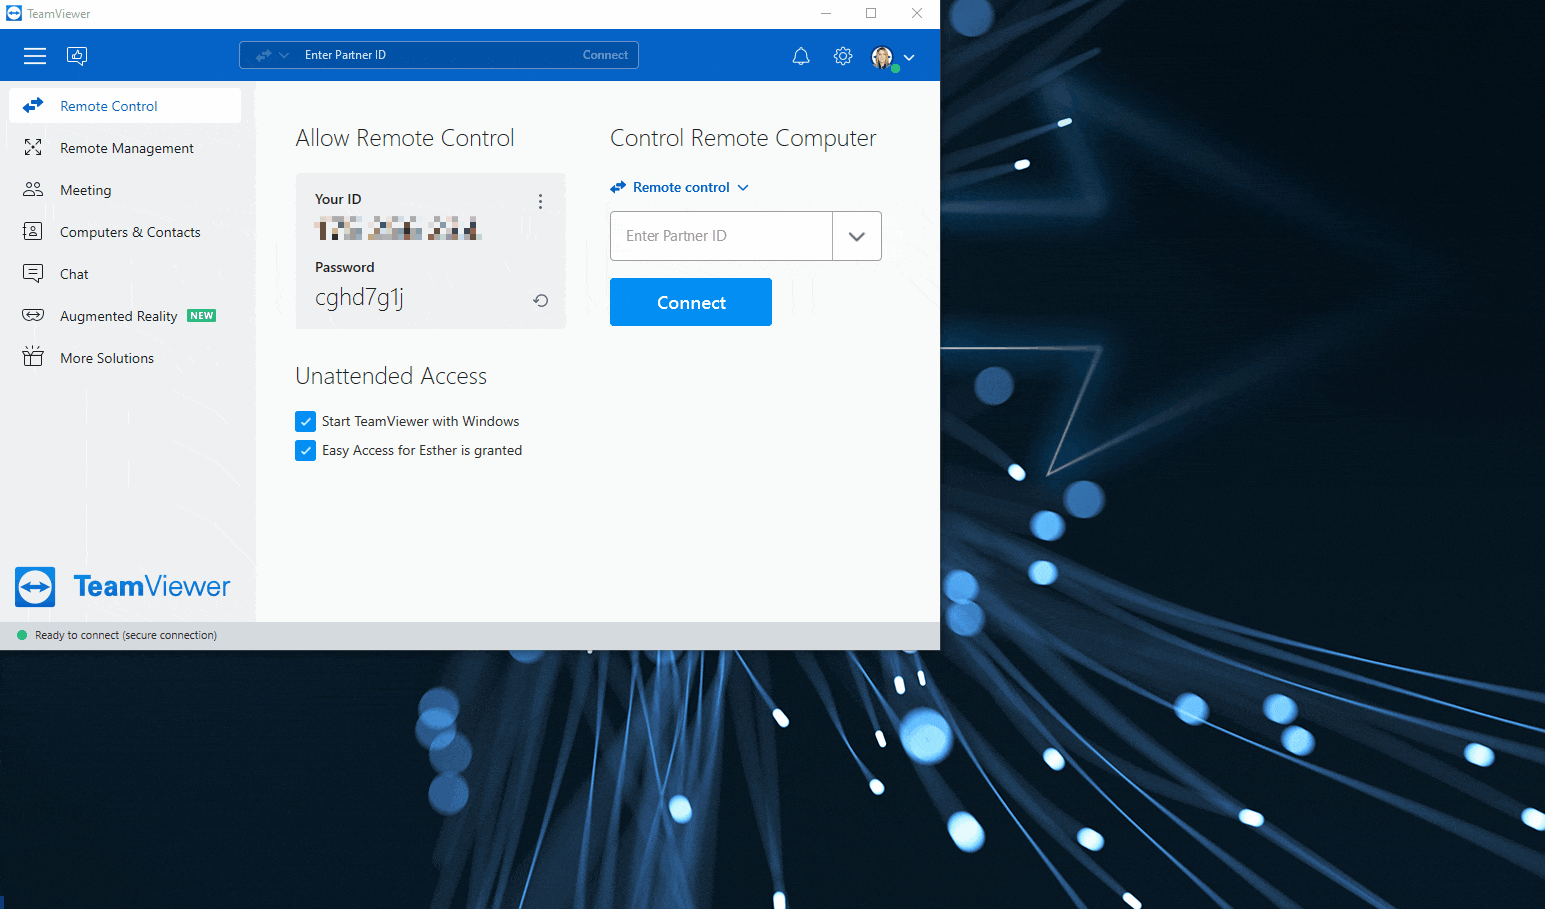This screenshot has height=909, width=1545.
Task: Click the top bar Connect link
Action: [x=605, y=55]
